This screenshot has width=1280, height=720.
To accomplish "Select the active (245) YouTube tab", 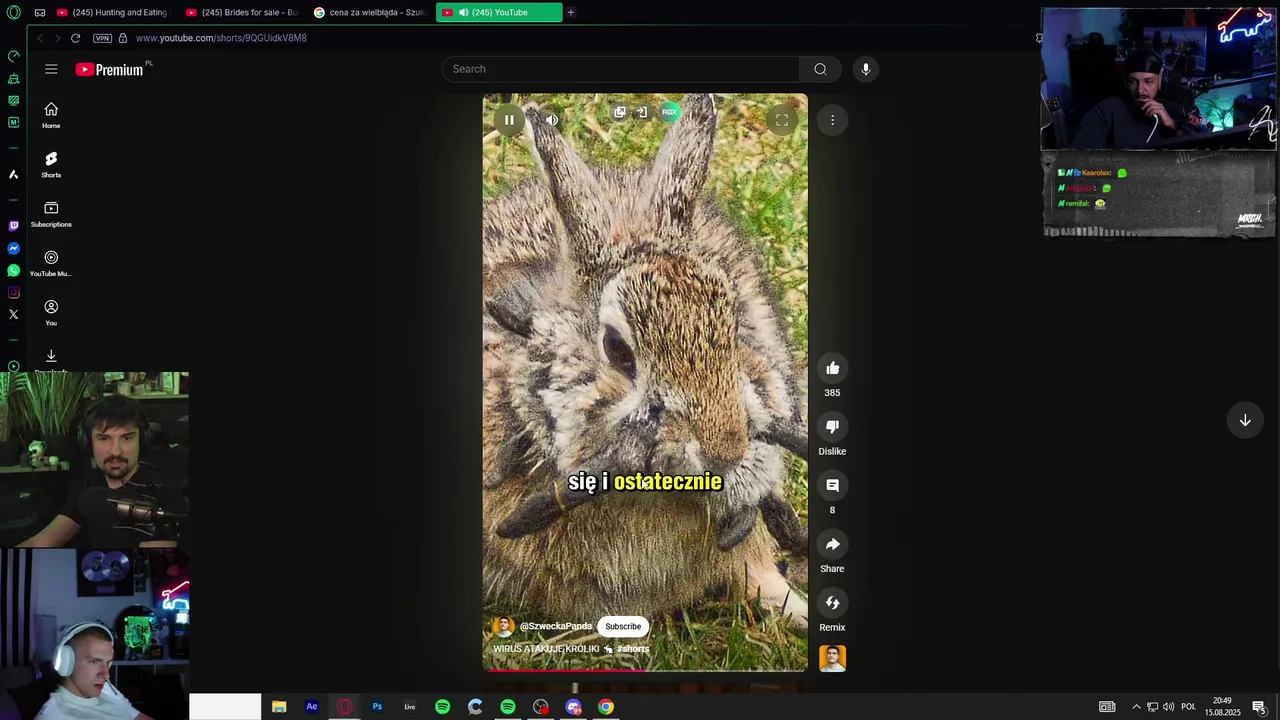I will [498, 12].
